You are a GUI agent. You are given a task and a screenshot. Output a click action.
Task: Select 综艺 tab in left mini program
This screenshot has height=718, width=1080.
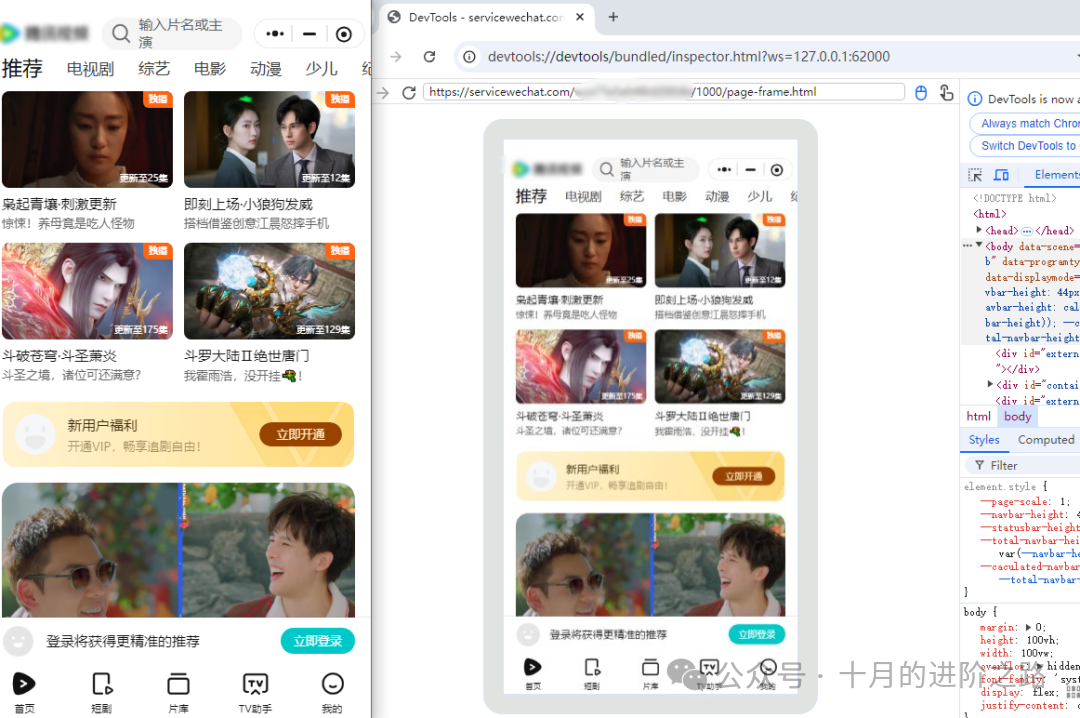pyautogui.click(x=154, y=69)
